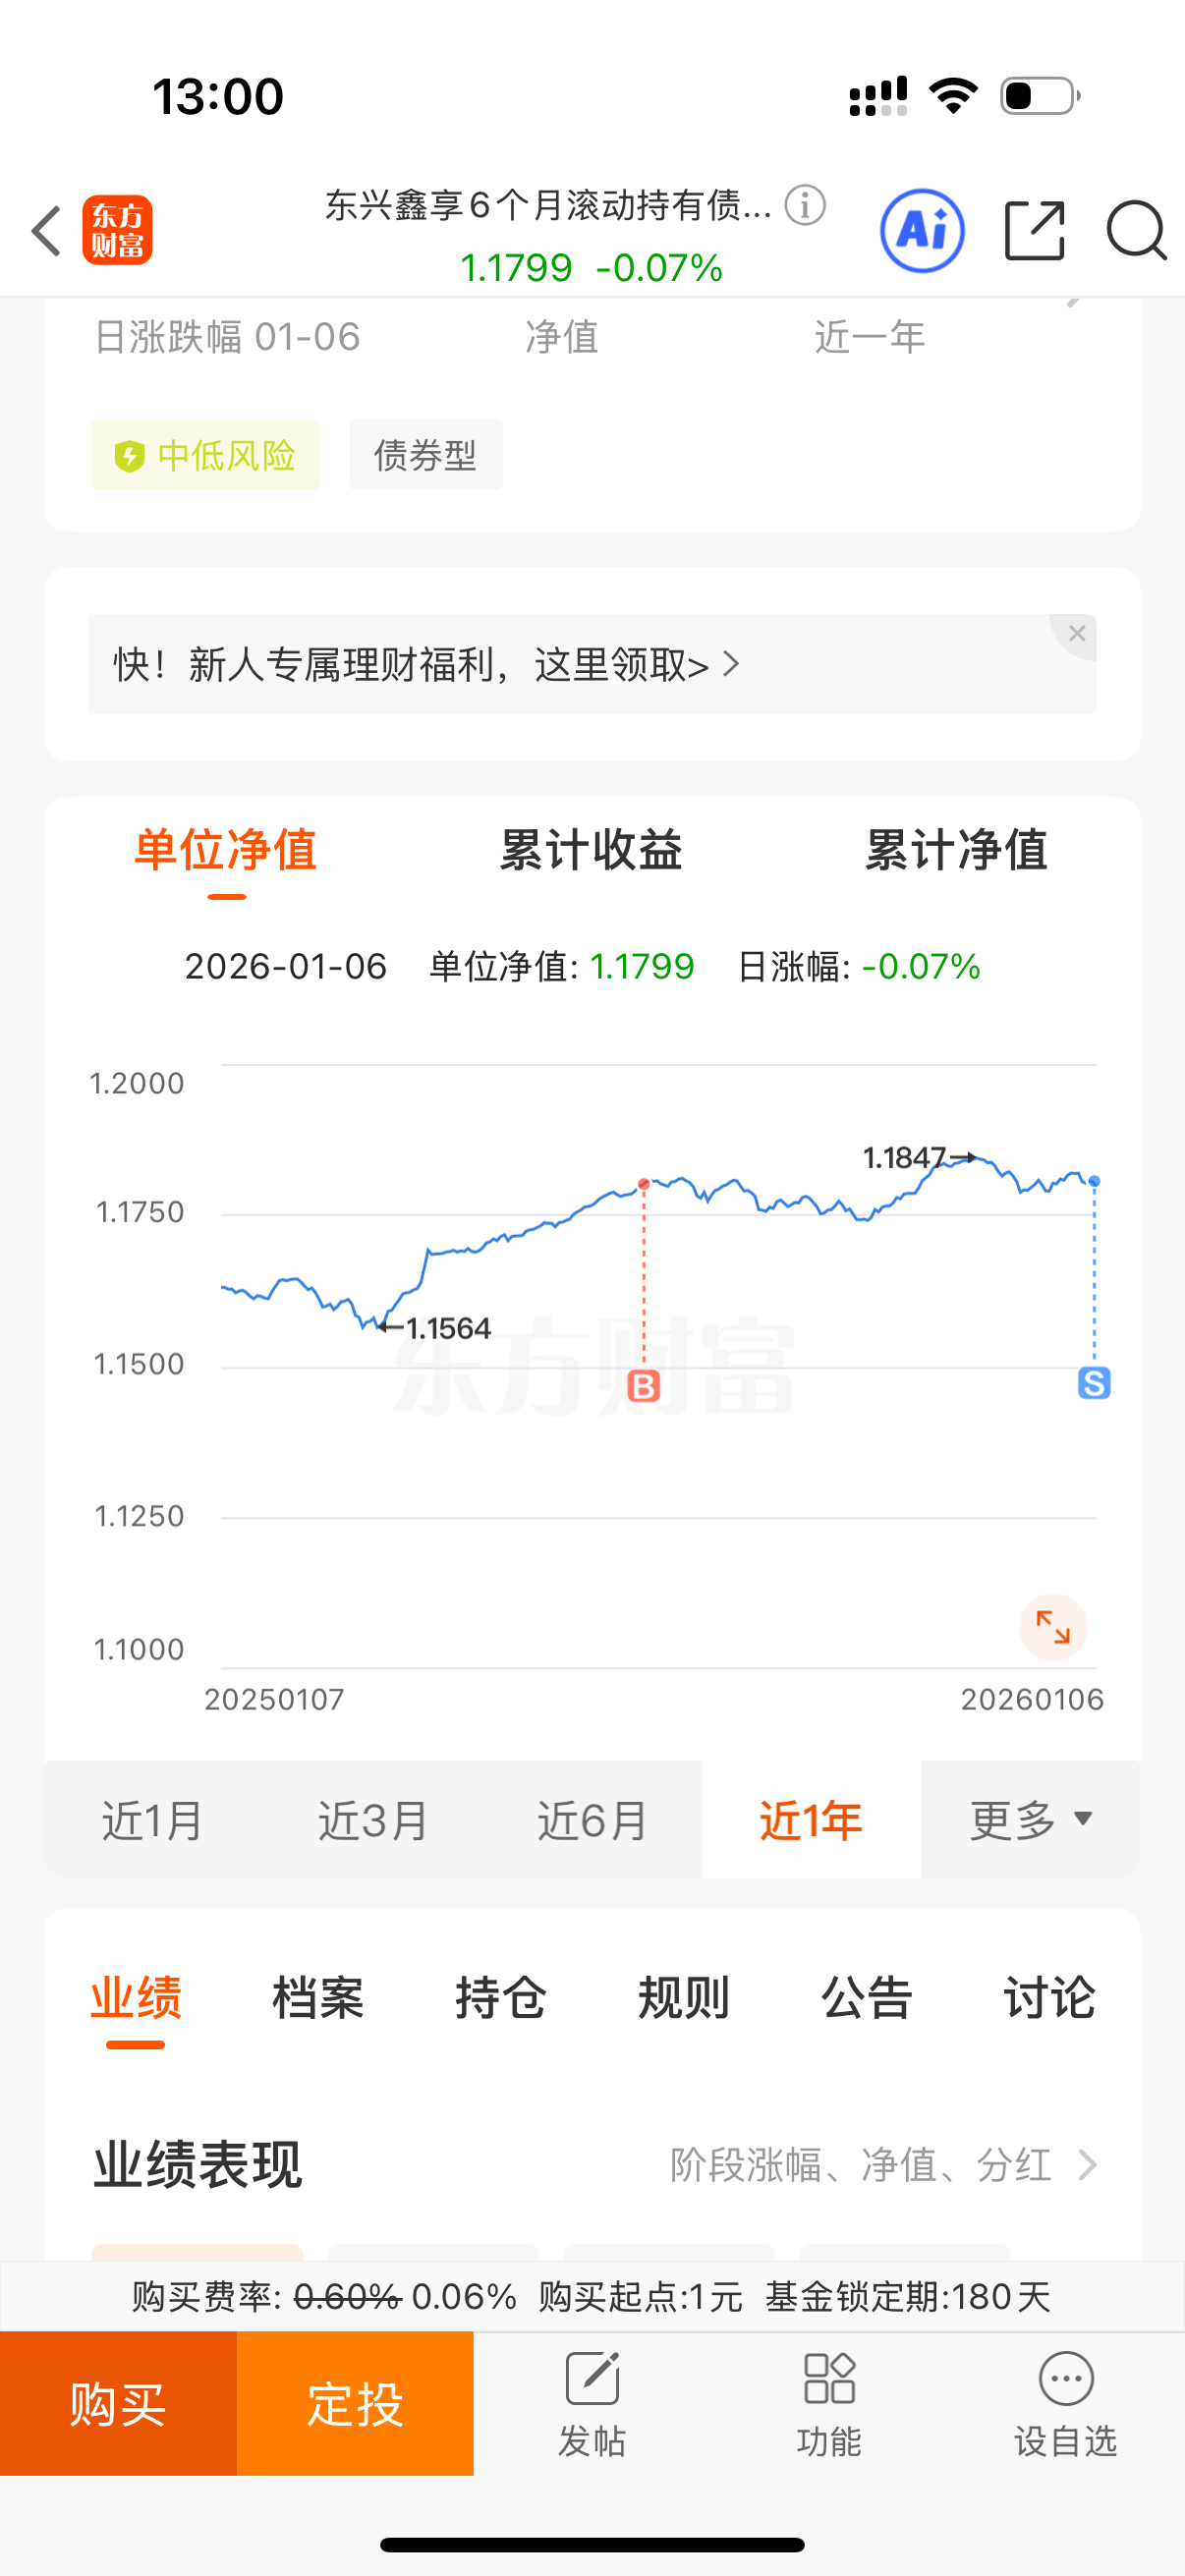Screen dimensions: 1185x2576
Task: Tap the orange 购买 button
Action: pyautogui.click(x=118, y=2404)
